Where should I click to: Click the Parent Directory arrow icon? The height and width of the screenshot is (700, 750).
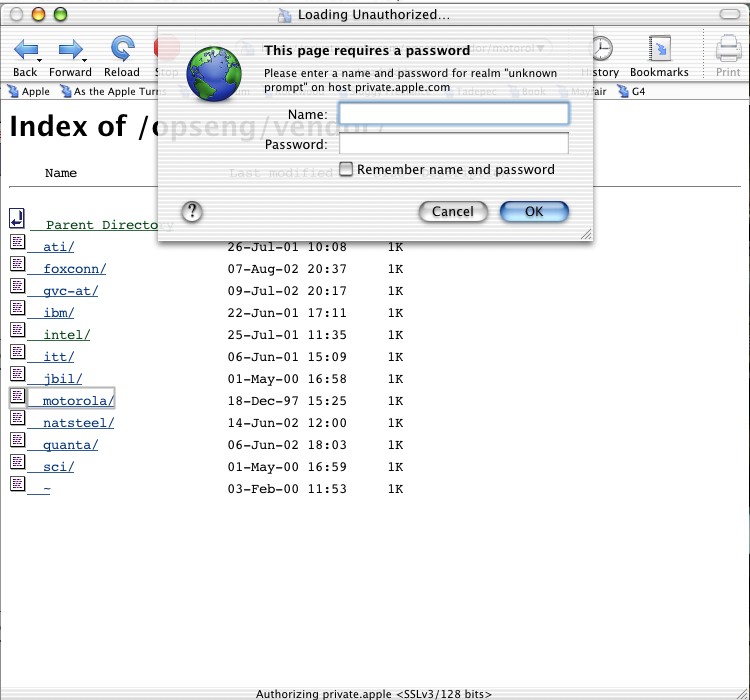coord(17,218)
